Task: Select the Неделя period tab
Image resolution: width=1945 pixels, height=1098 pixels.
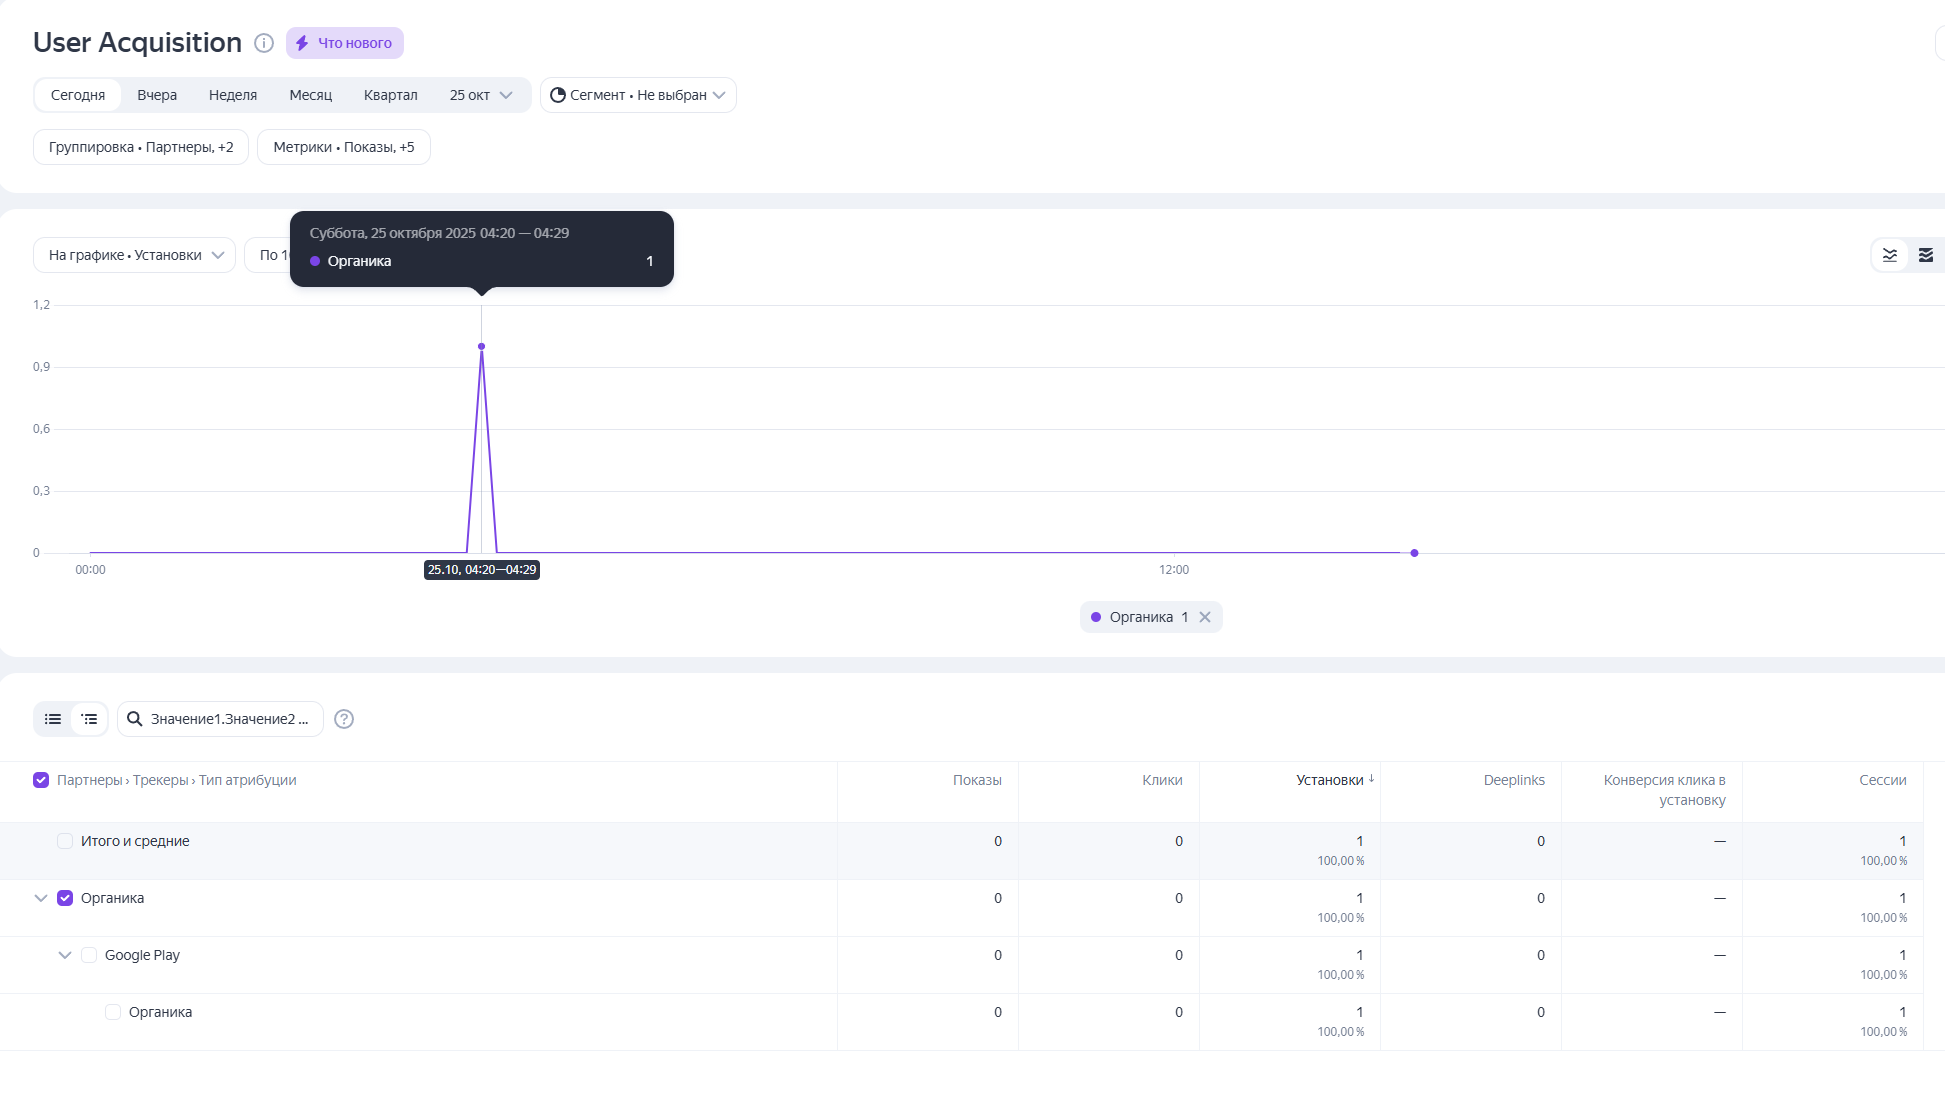Action: tap(232, 95)
